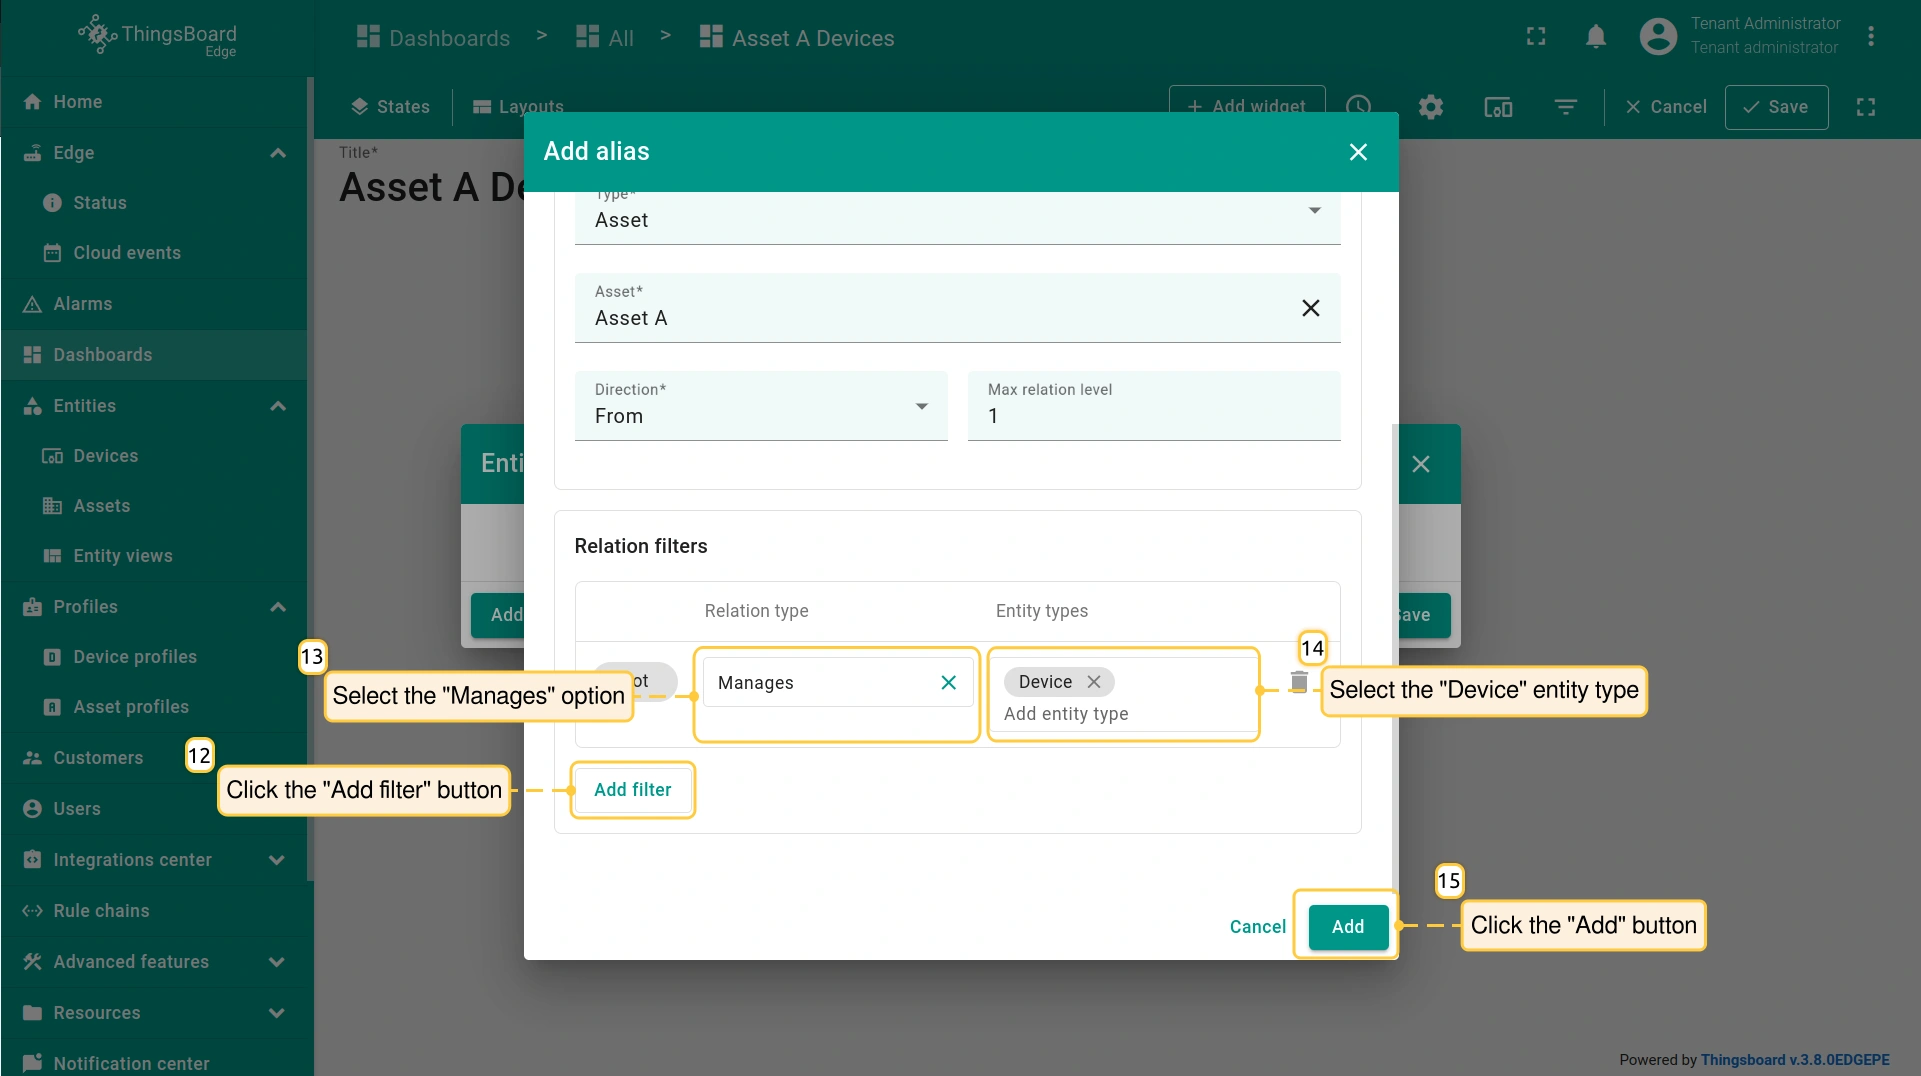Open dashboard settings gear
Image resolution: width=1921 pixels, height=1076 pixels.
click(1430, 107)
